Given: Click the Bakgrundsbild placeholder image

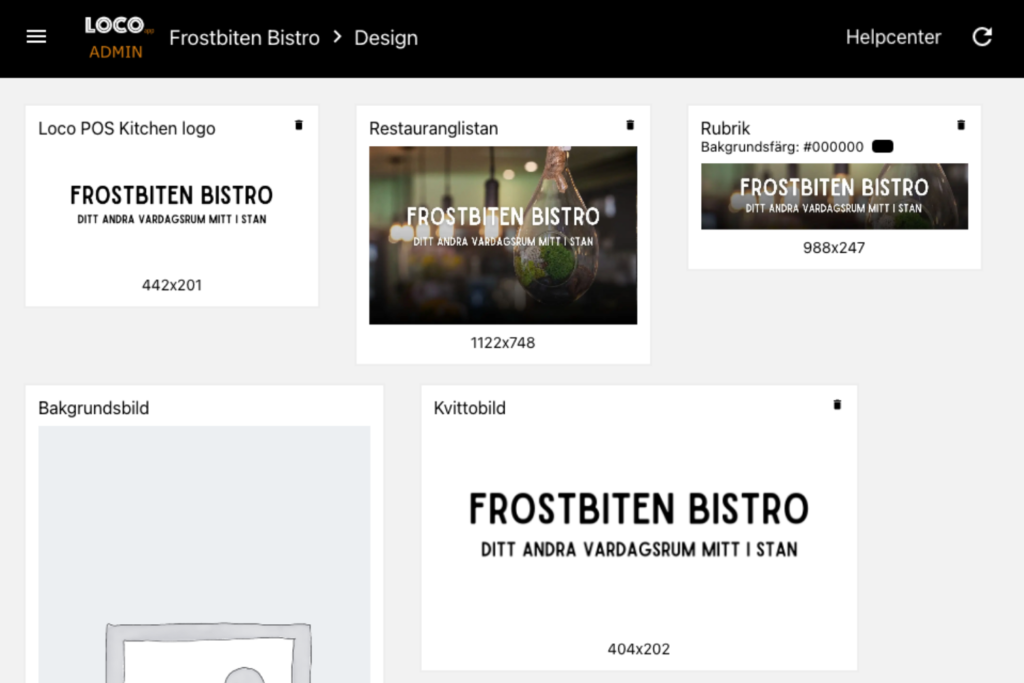Looking at the screenshot, I should pos(204,554).
